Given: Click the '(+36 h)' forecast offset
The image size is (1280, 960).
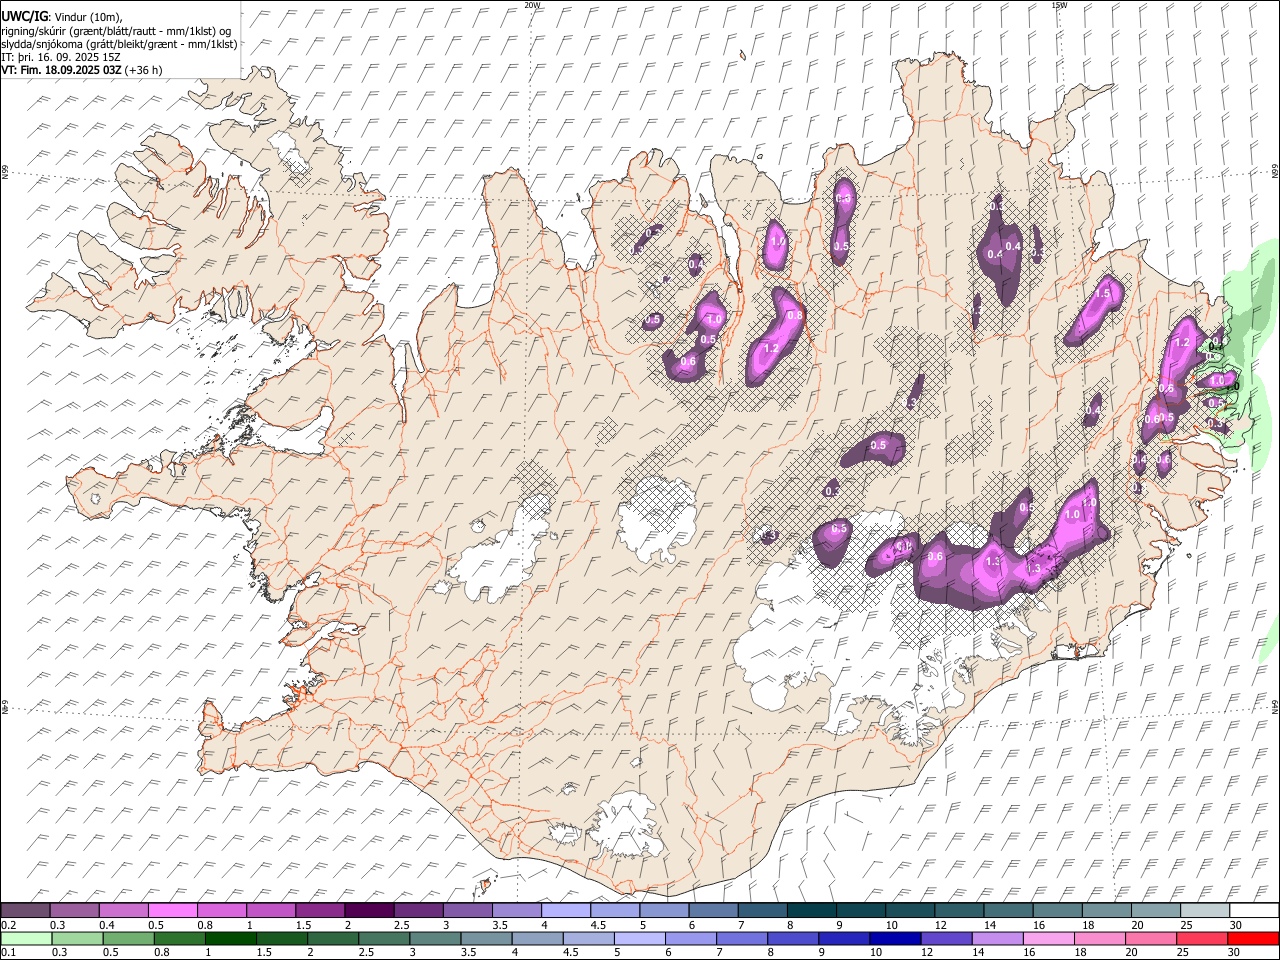Looking at the screenshot, I should coord(144,70).
